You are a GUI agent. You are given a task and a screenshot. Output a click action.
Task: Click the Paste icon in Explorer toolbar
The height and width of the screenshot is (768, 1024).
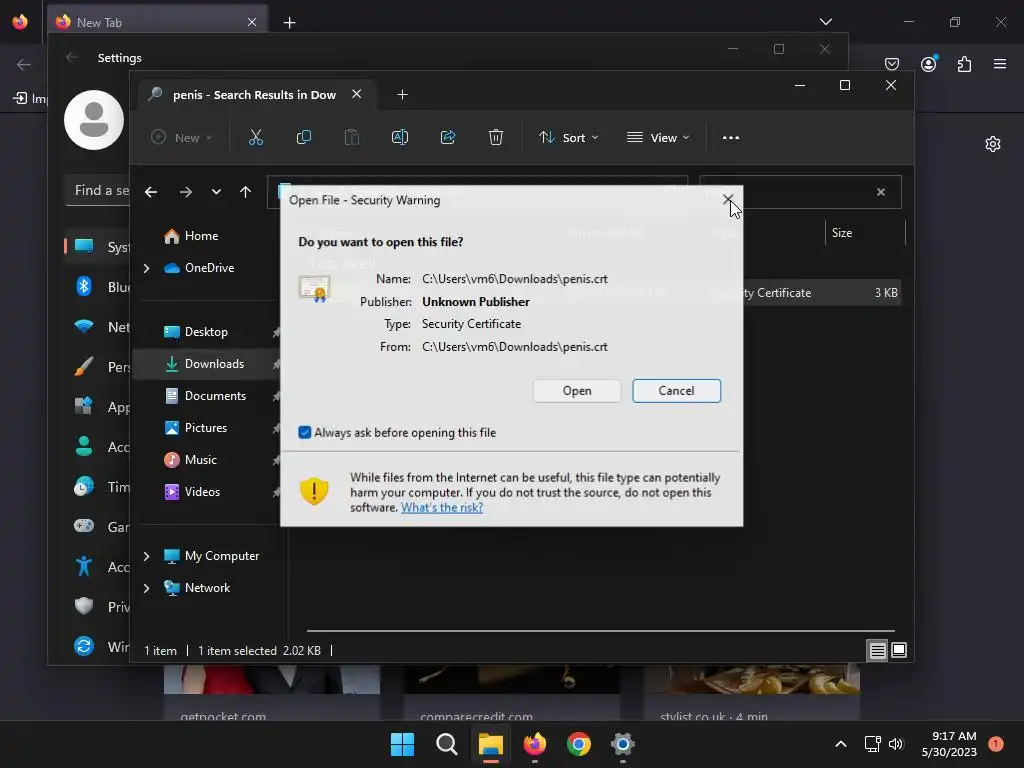pos(351,138)
